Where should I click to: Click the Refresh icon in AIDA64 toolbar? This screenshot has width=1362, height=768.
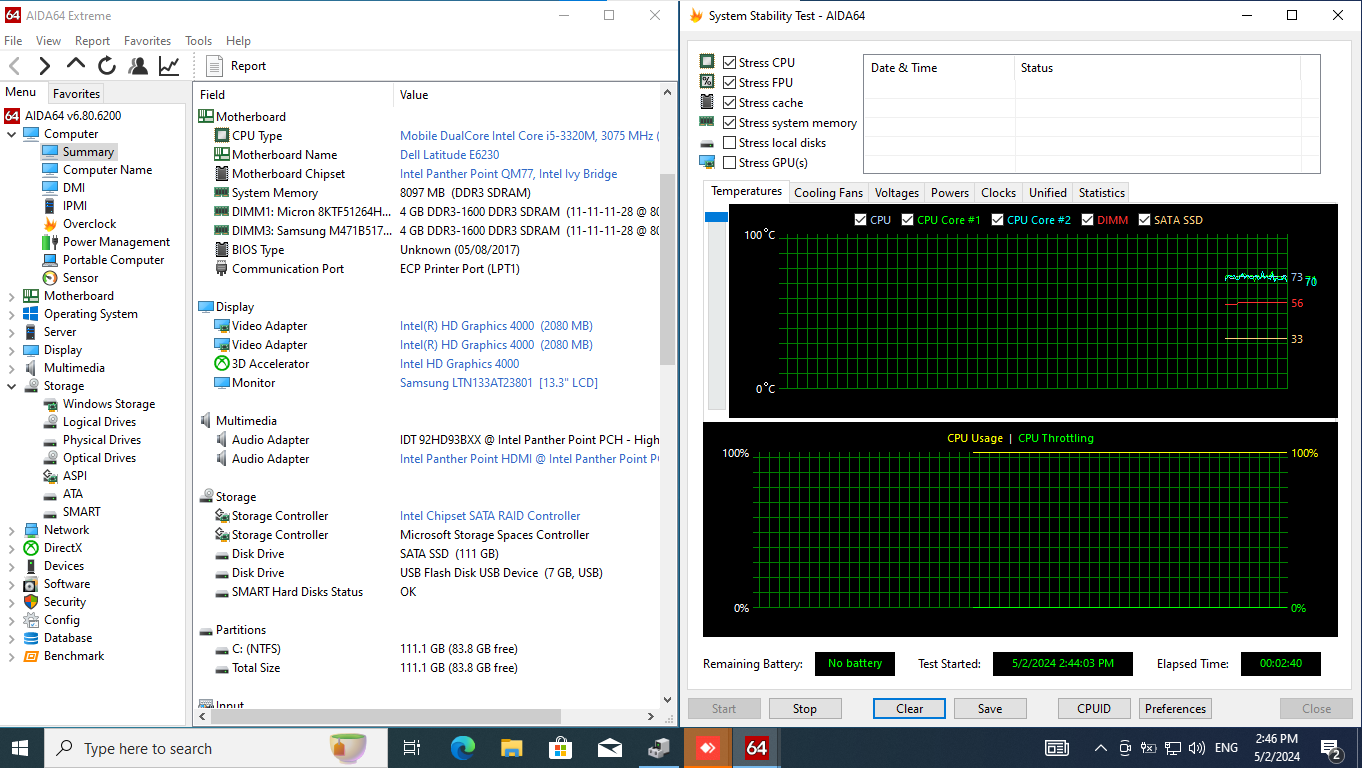coord(107,66)
